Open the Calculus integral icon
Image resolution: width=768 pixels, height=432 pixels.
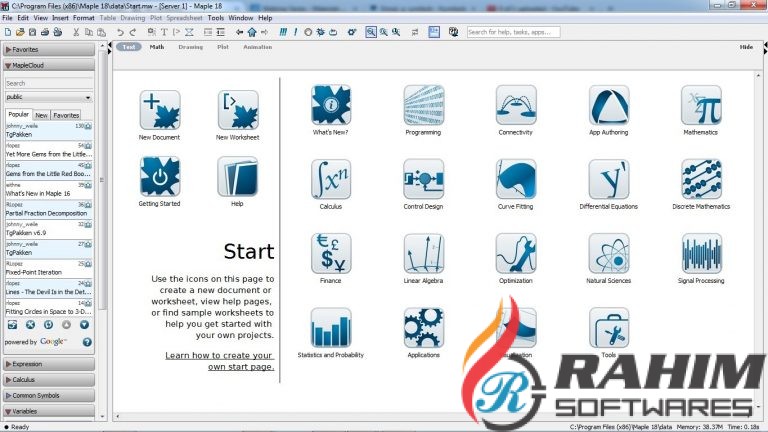pyautogui.click(x=331, y=179)
